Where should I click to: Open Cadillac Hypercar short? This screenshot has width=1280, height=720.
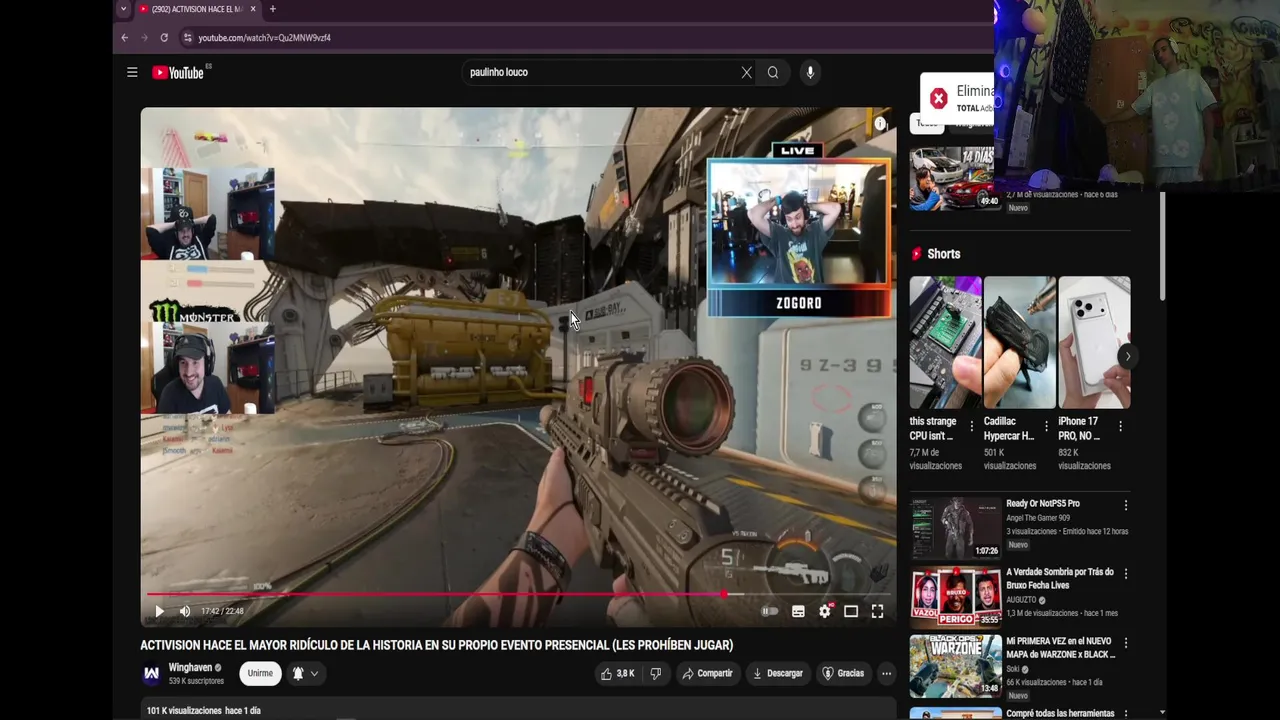[x=1020, y=342]
